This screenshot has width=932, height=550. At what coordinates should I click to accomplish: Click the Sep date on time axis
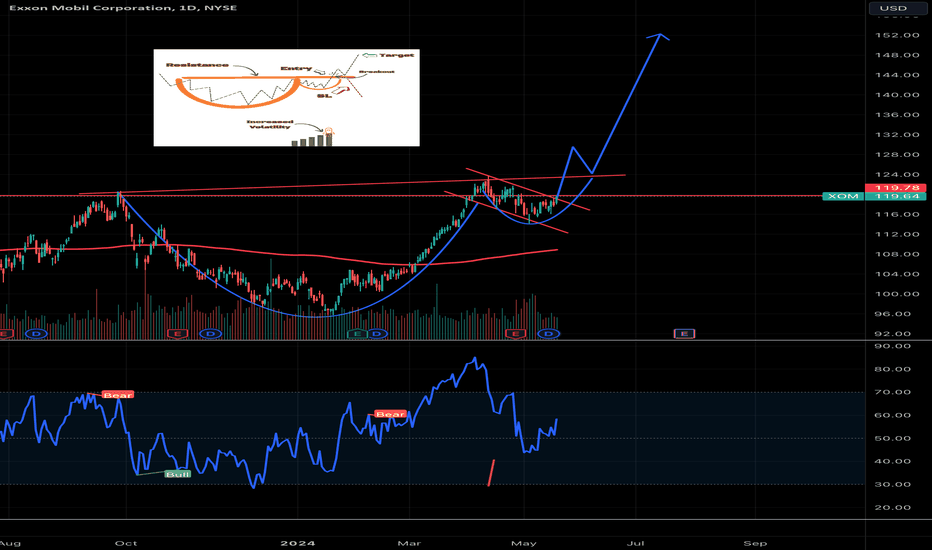tap(755, 543)
